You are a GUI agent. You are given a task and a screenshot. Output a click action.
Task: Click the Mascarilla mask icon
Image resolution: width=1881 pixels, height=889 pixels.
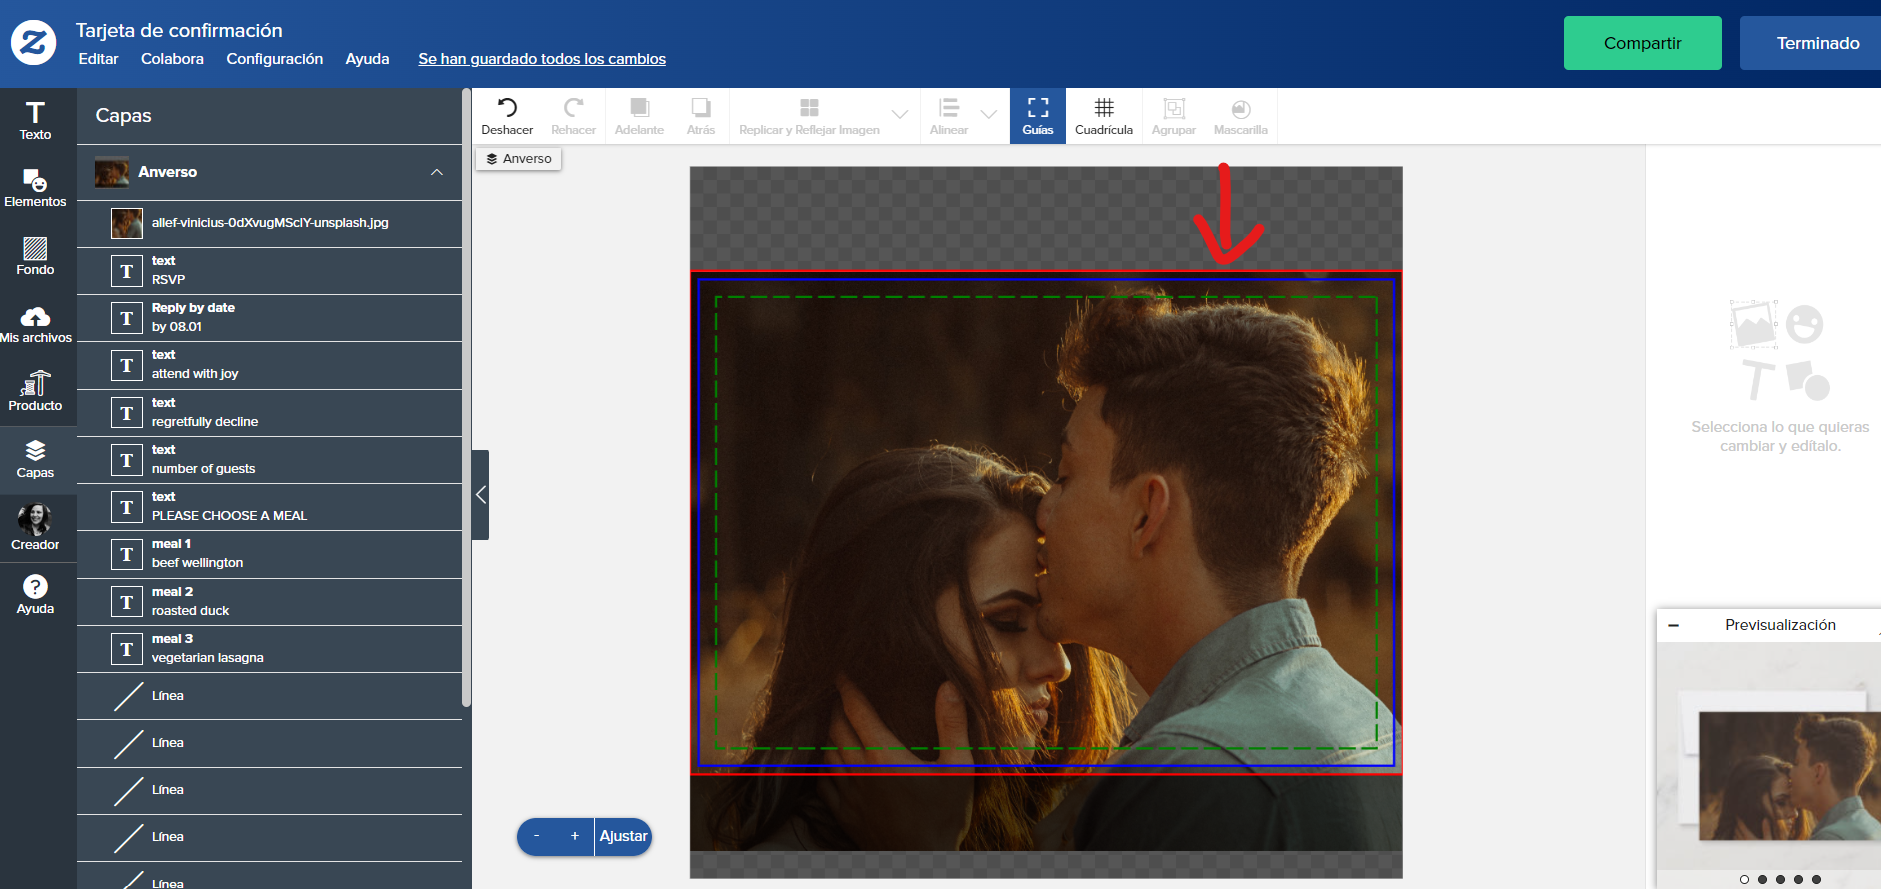[1241, 116]
